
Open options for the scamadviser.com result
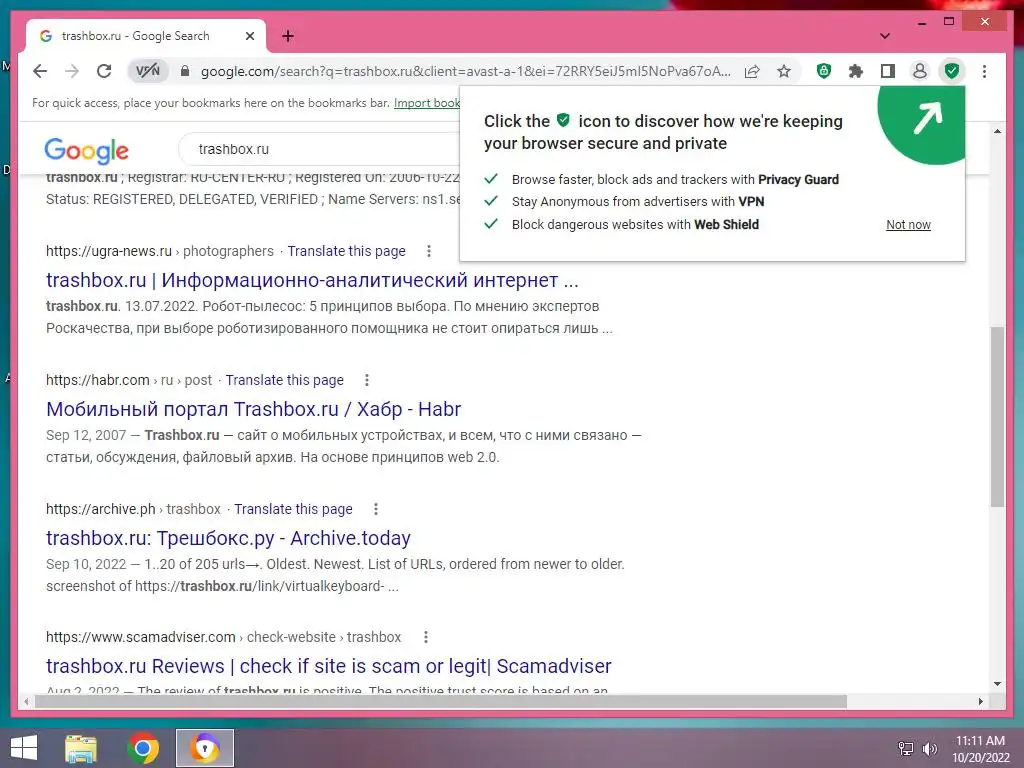426,637
